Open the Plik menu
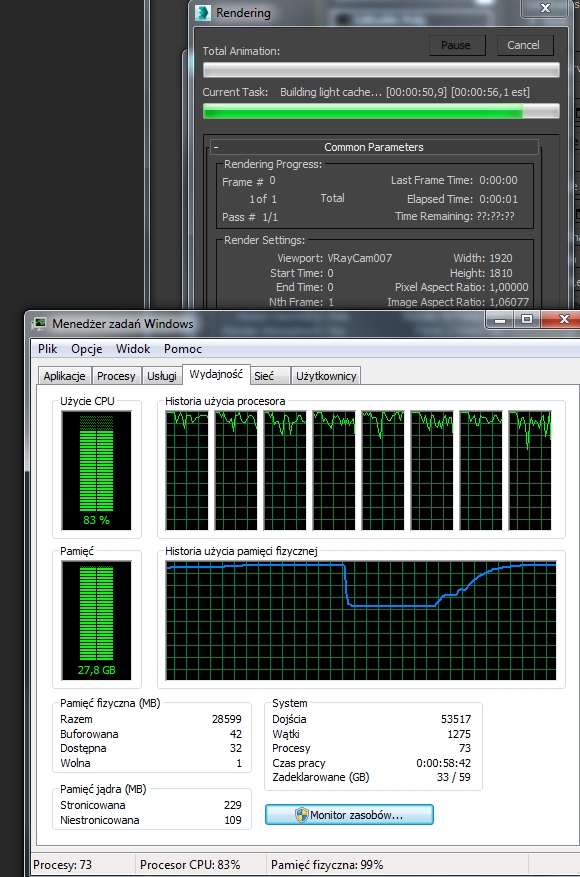Viewport: 580px width, 877px height. point(48,348)
